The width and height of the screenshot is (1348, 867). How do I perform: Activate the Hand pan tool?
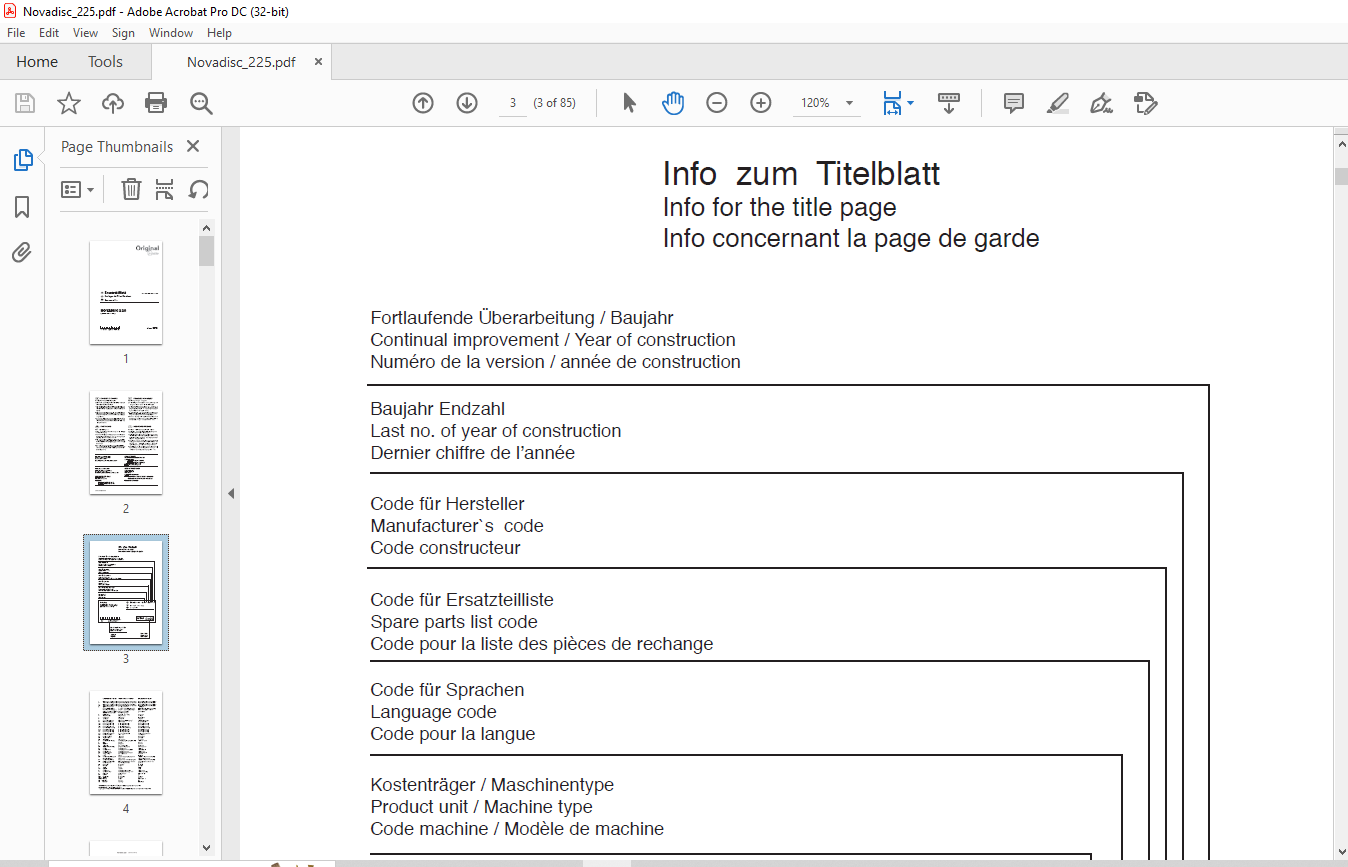click(x=673, y=103)
